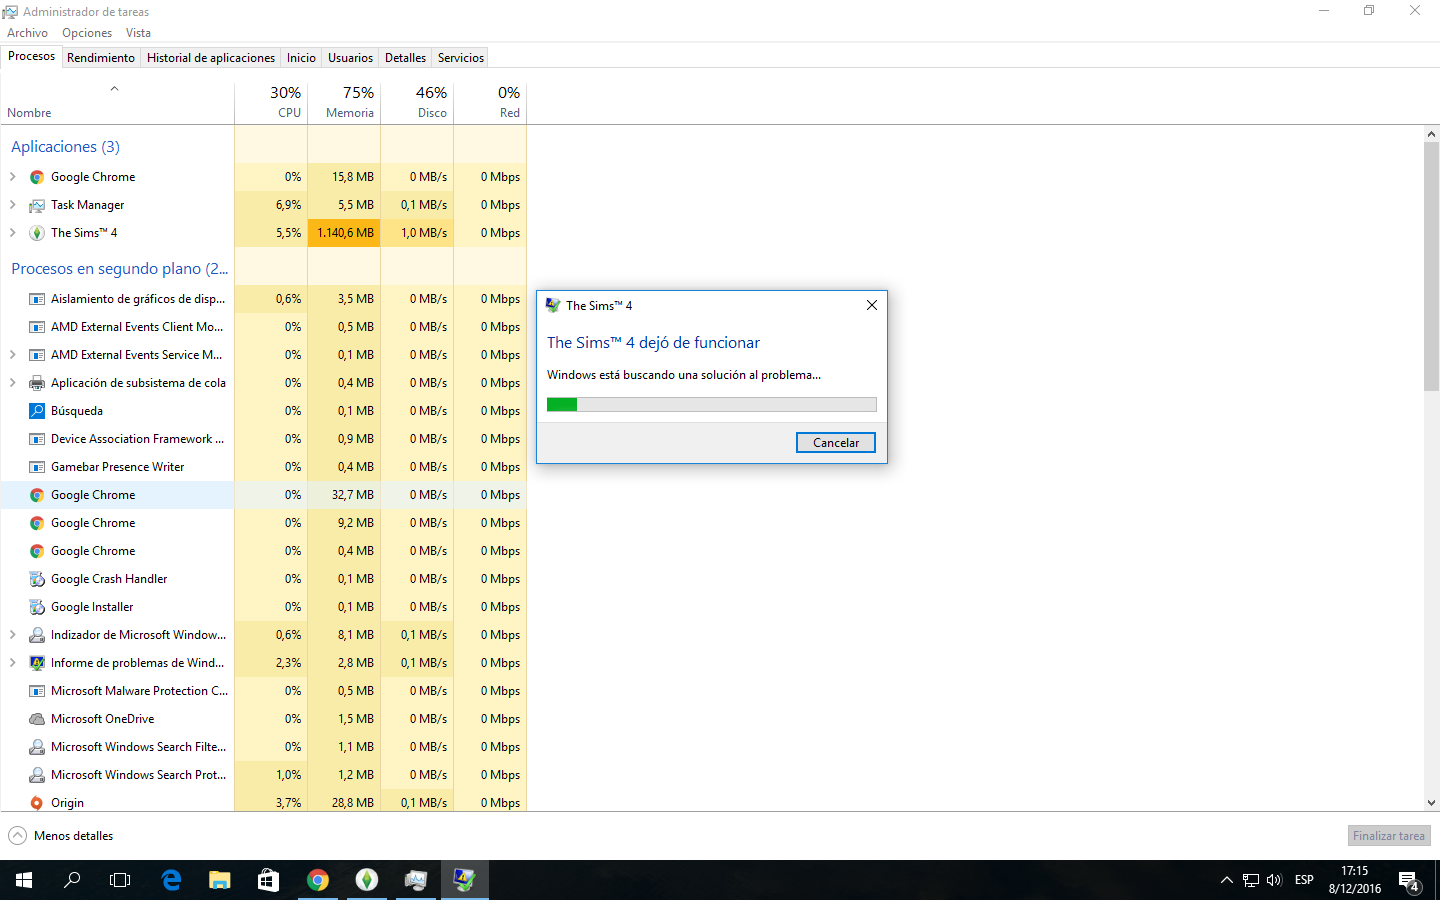Image resolution: width=1440 pixels, height=900 pixels.
Task: Click the volume icon in system tray
Action: tap(1274, 880)
